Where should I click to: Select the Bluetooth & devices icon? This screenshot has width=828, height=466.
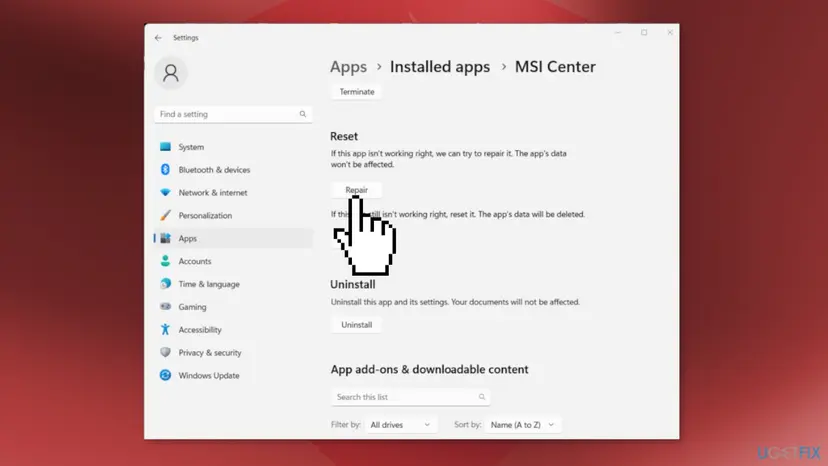[x=165, y=170]
